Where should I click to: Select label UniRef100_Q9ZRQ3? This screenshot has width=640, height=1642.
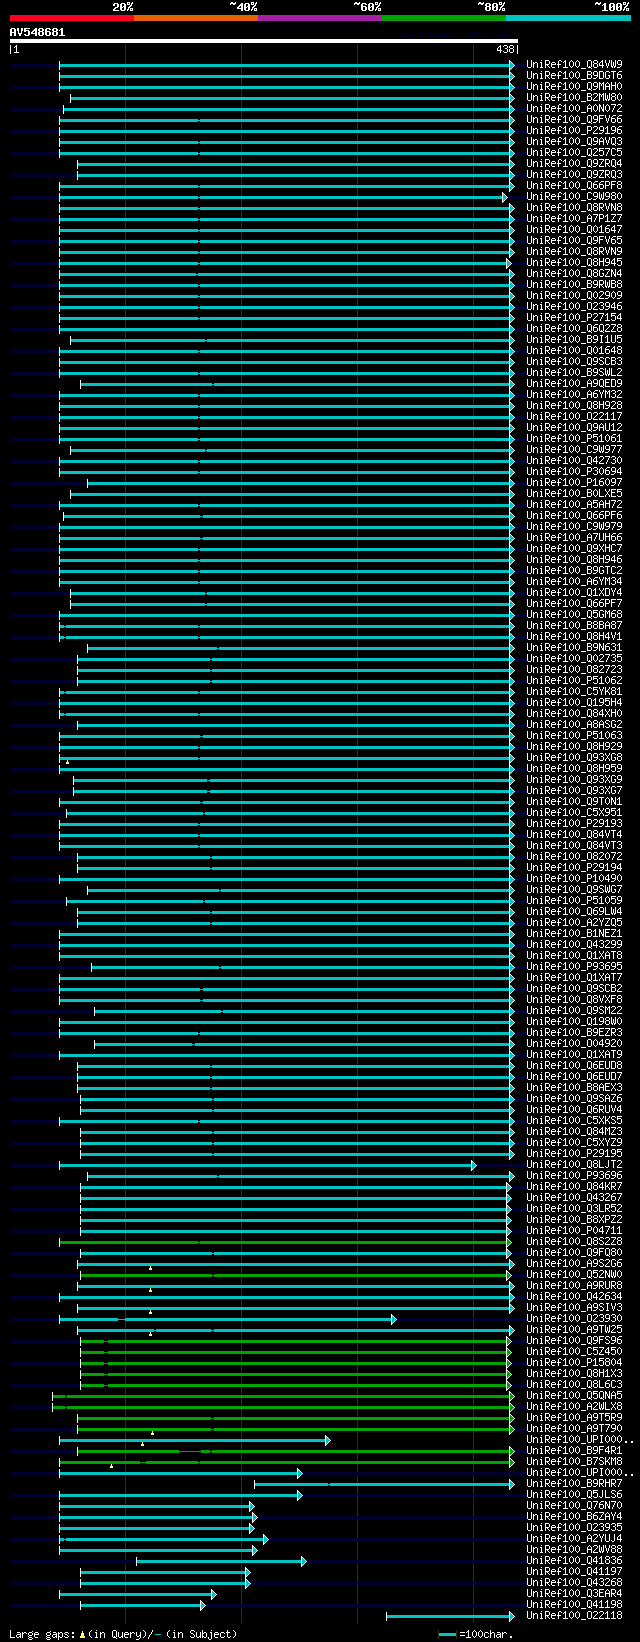574,175
